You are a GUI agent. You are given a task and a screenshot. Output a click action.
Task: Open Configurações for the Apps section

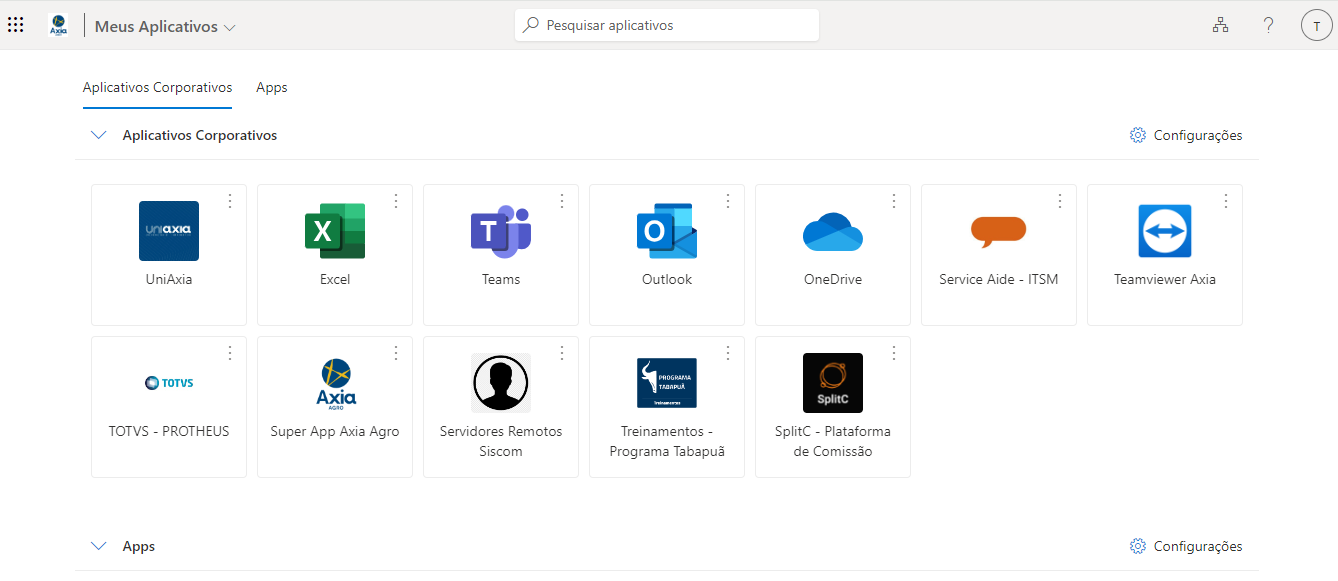1186,546
